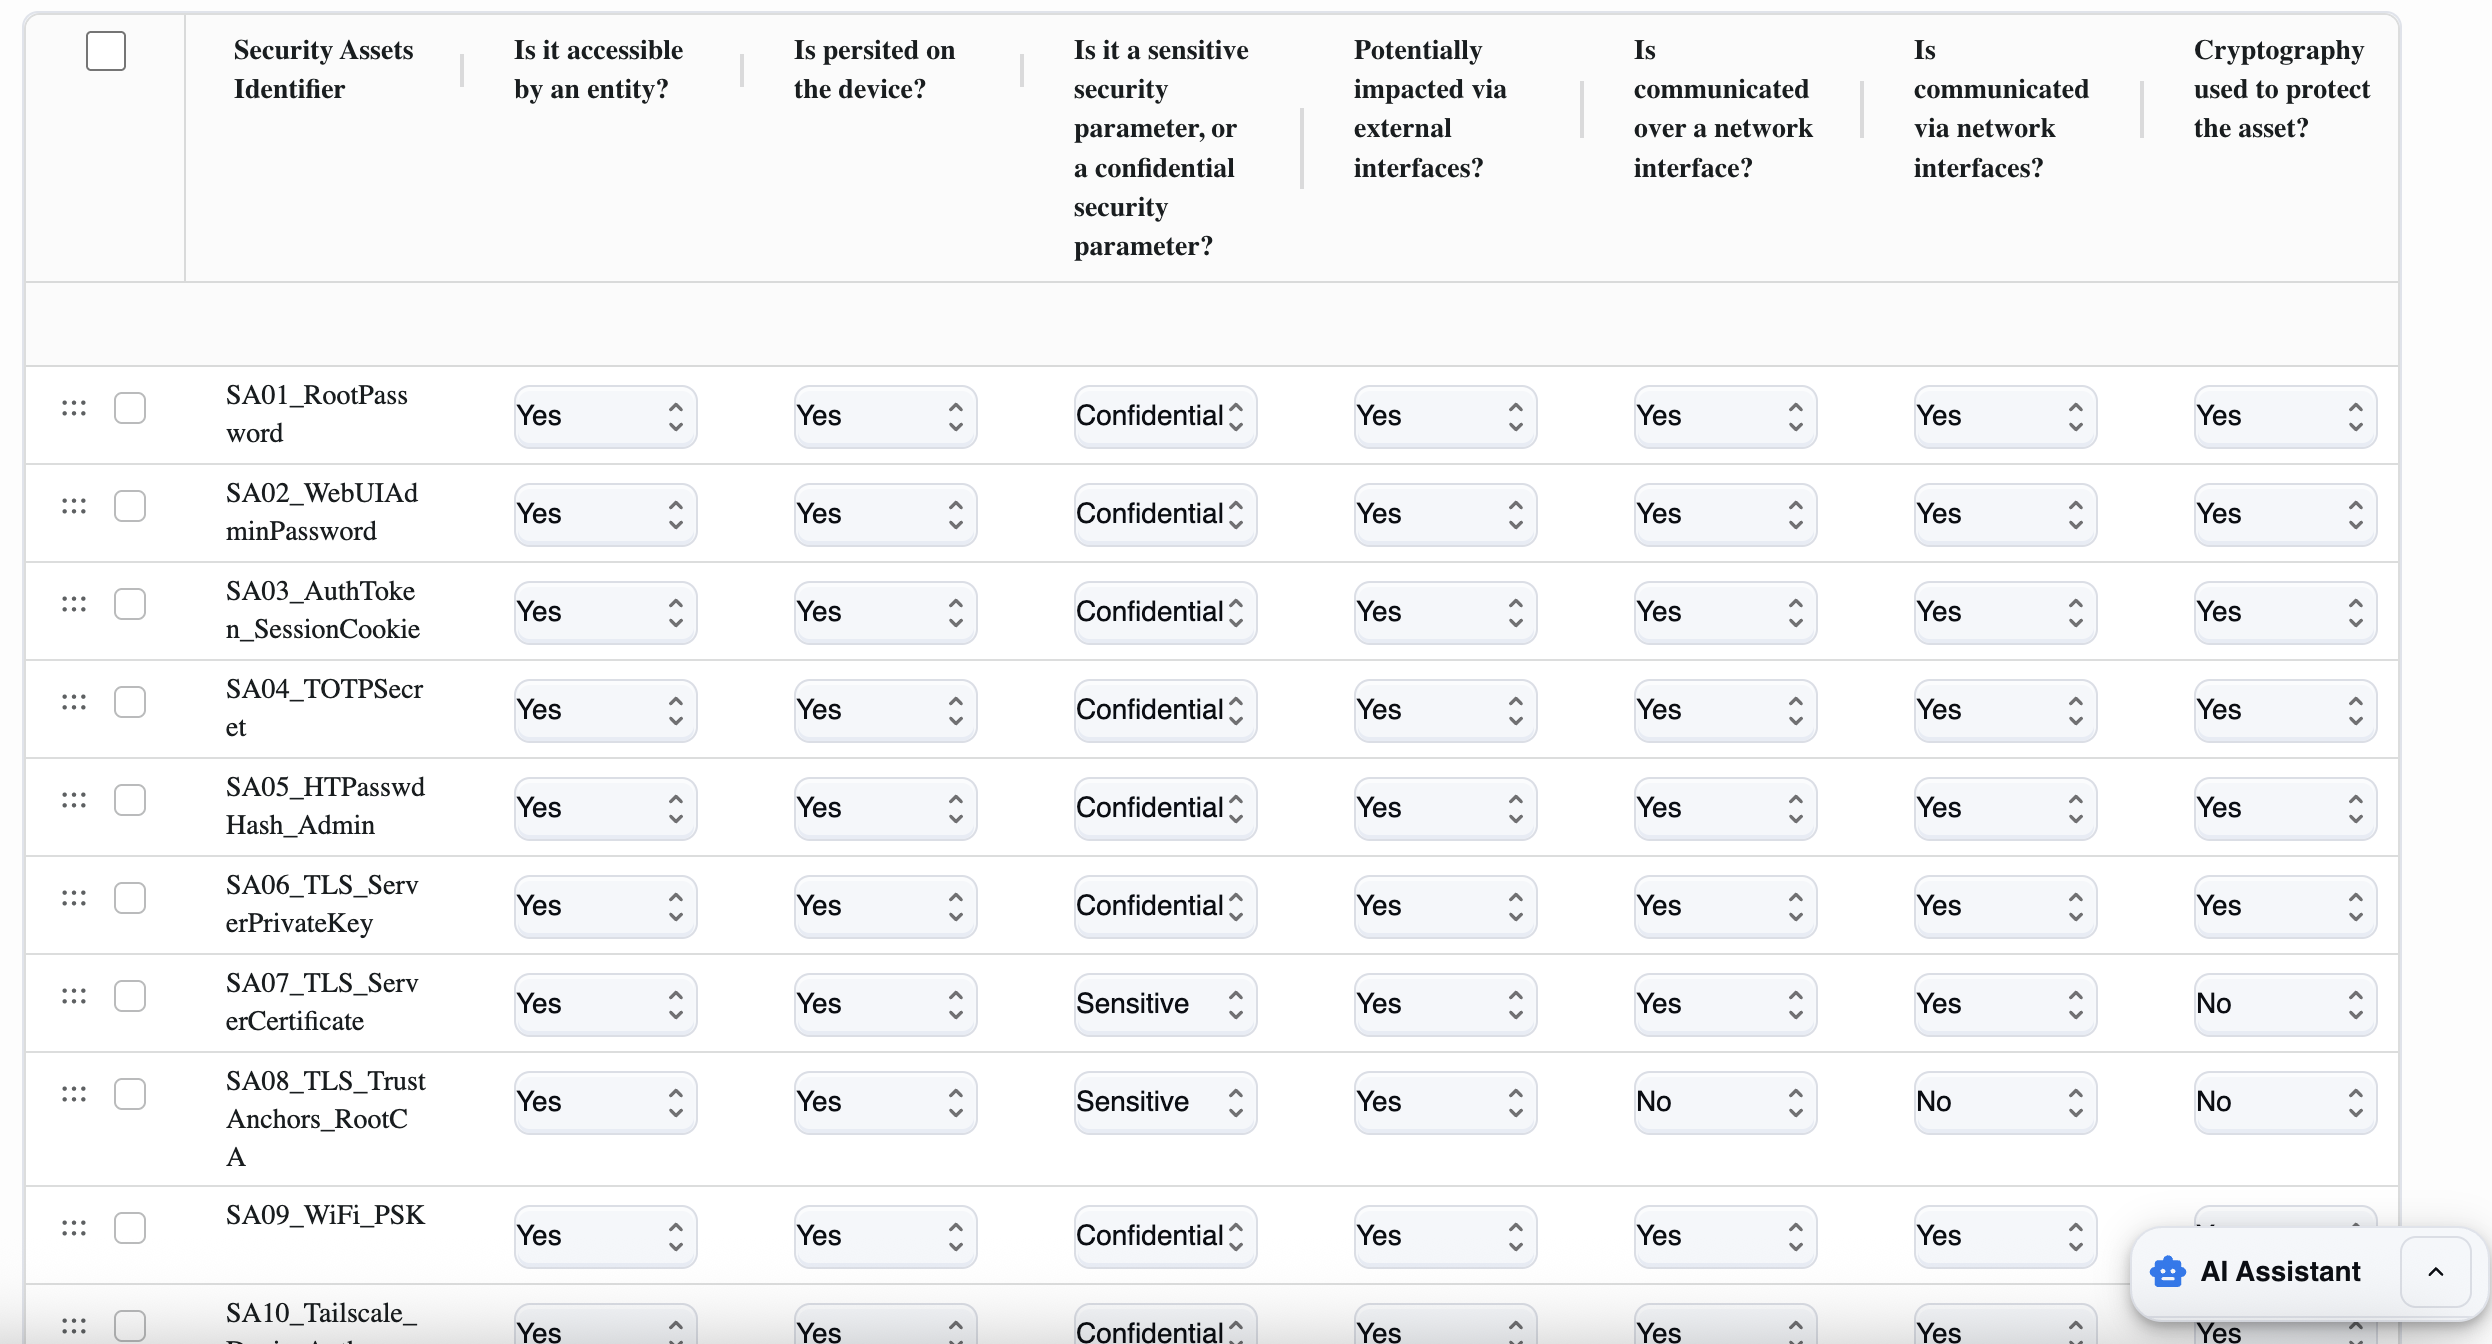Check the SA06_TLS_ServerPrivateKey row checkbox
The image size is (2492, 1344).
pos(131,897)
